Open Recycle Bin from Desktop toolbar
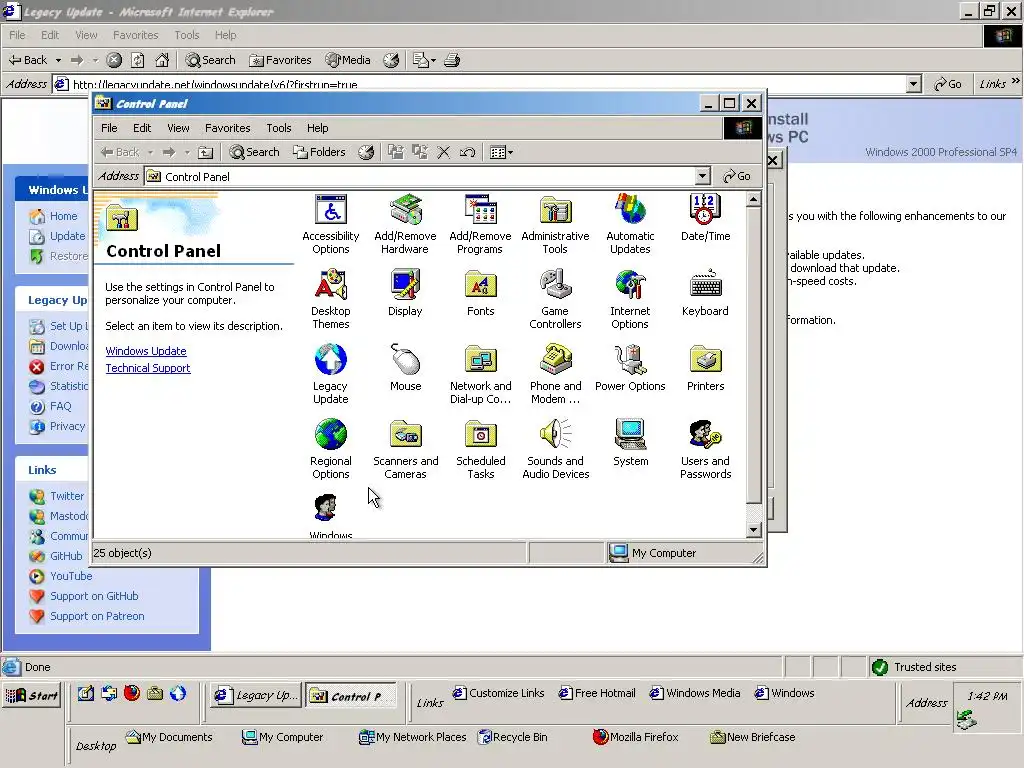This screenshot has width=1024, height=768. click(513, 737)
